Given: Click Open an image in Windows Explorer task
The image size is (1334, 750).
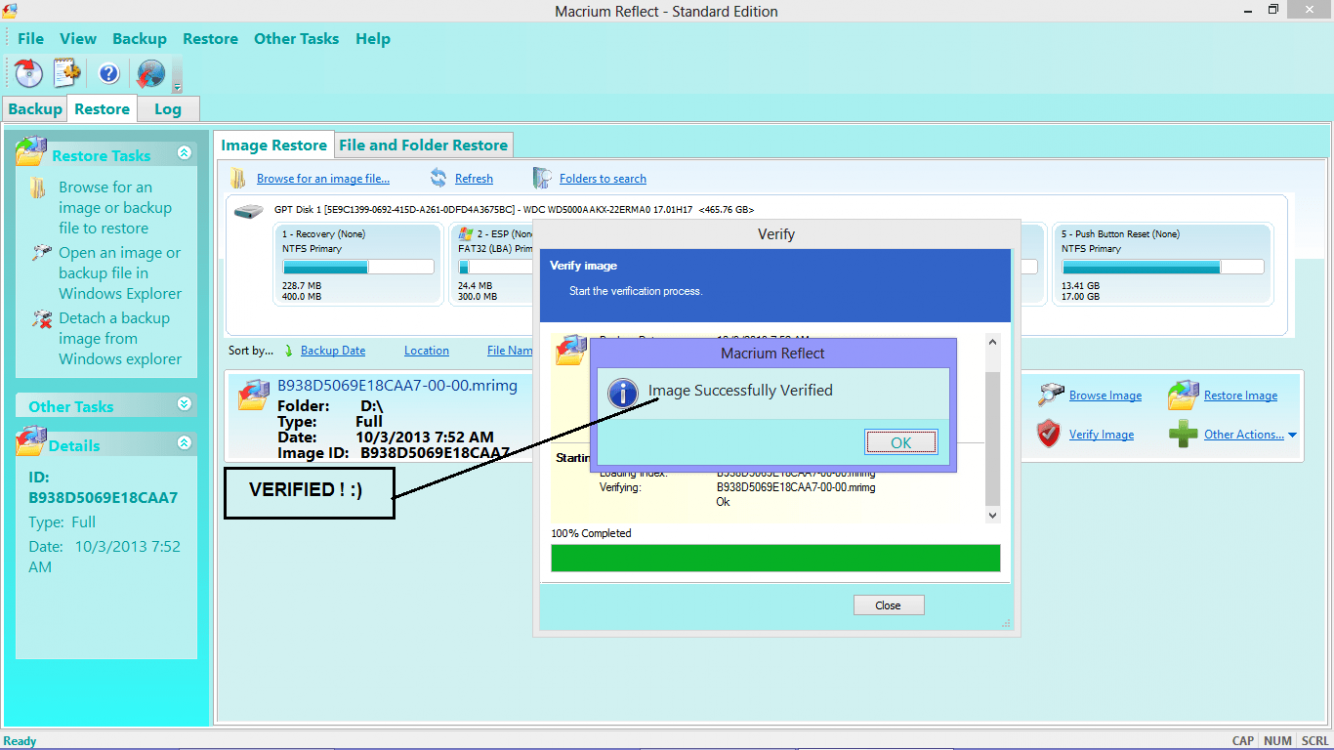Looking at the screenshot, I should click(x=120, y=273).
